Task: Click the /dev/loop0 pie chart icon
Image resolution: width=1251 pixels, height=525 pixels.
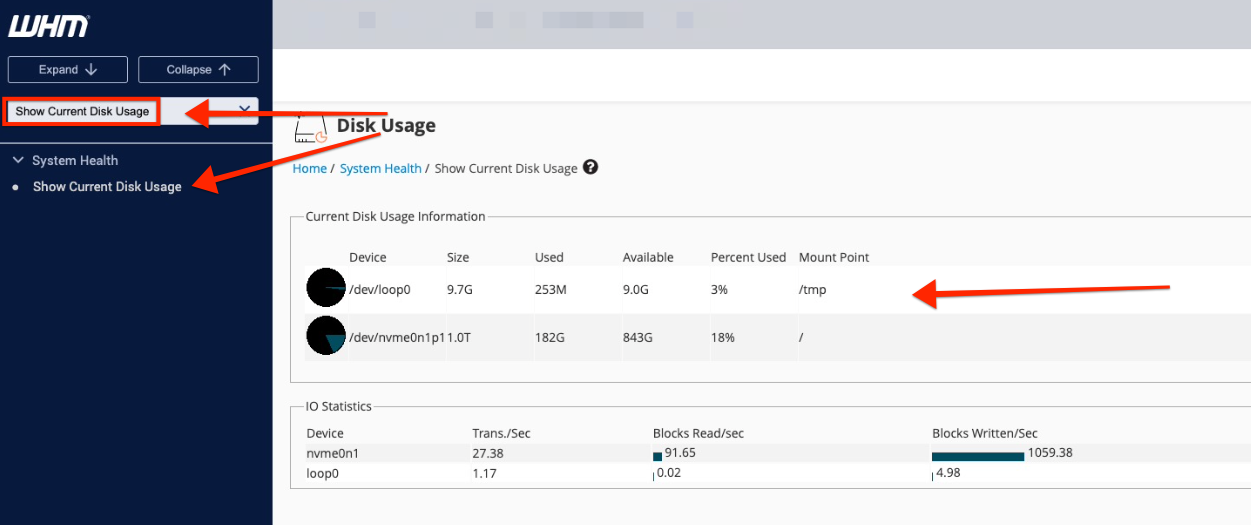Action: (326, 288)
